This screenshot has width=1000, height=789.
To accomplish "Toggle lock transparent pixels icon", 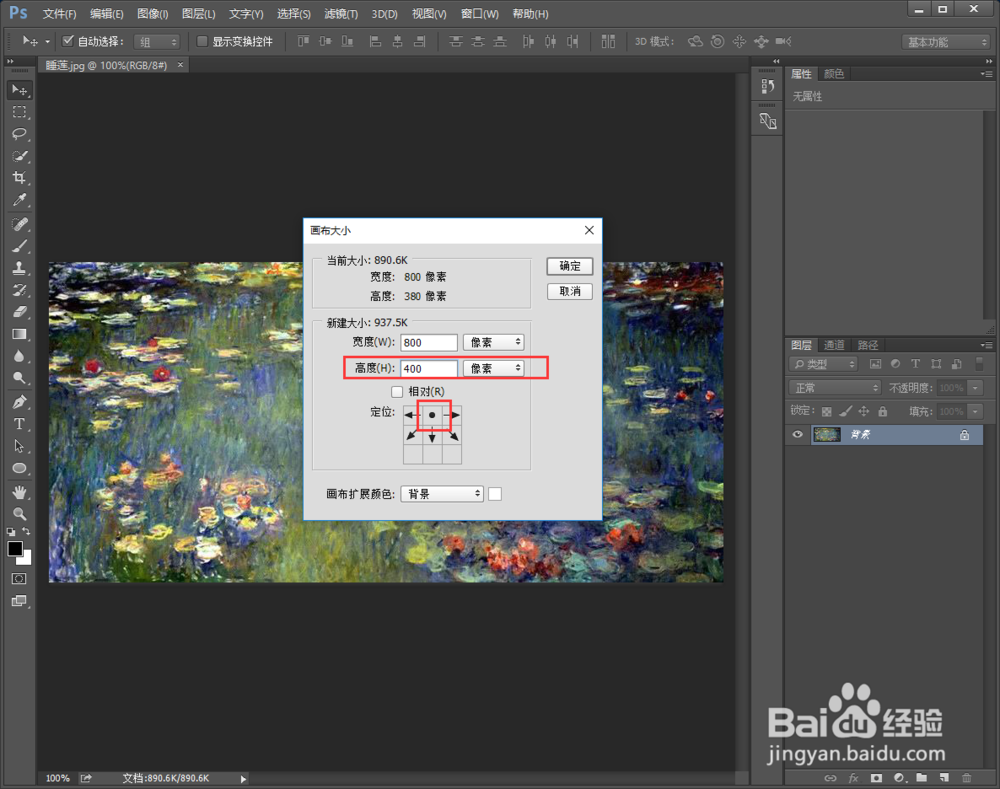I will [x=827, y=411].
